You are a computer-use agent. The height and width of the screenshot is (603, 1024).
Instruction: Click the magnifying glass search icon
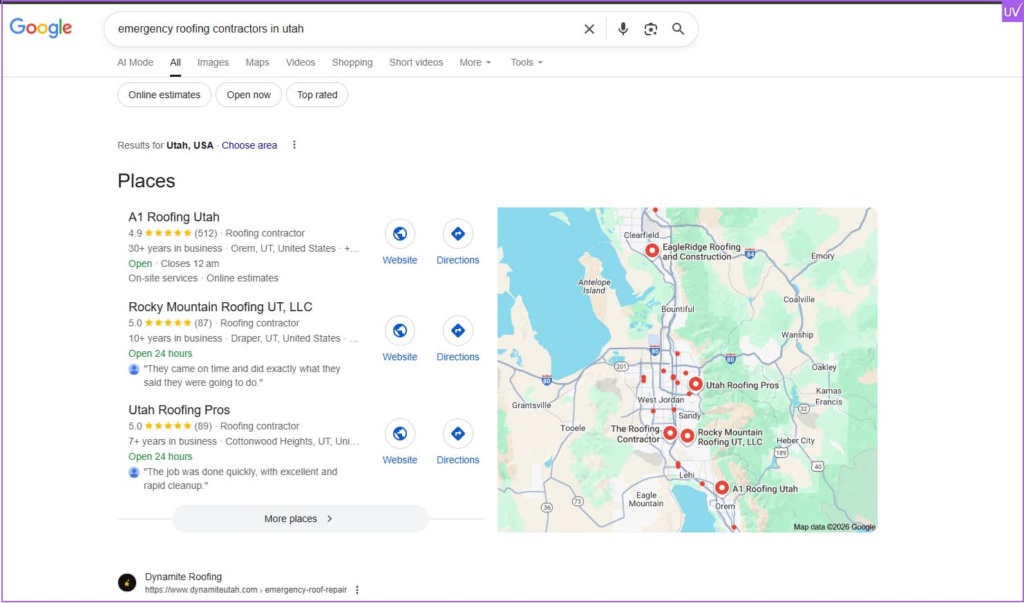click(678, 29)
